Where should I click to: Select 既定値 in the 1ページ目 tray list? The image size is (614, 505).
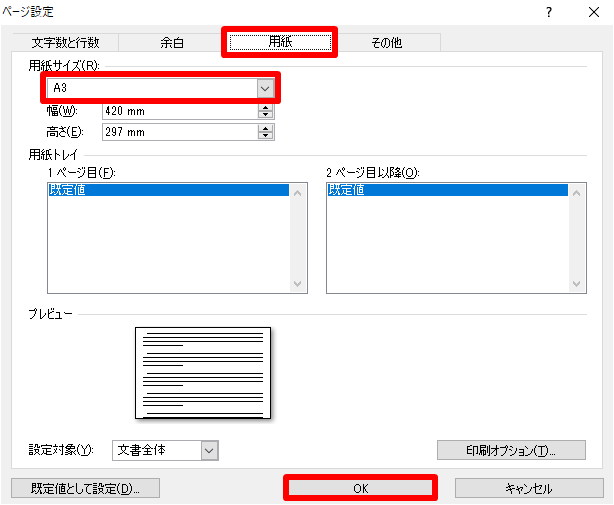[169, 190]
